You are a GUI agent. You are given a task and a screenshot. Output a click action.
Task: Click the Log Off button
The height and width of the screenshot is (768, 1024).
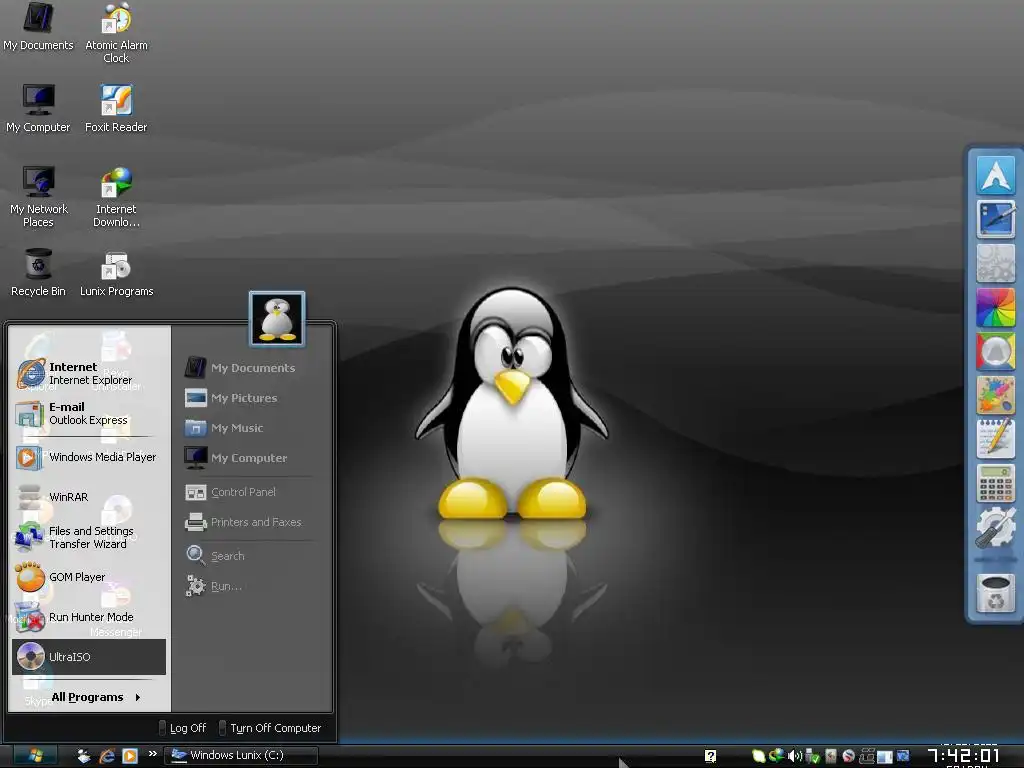click(x=183, y=728)
